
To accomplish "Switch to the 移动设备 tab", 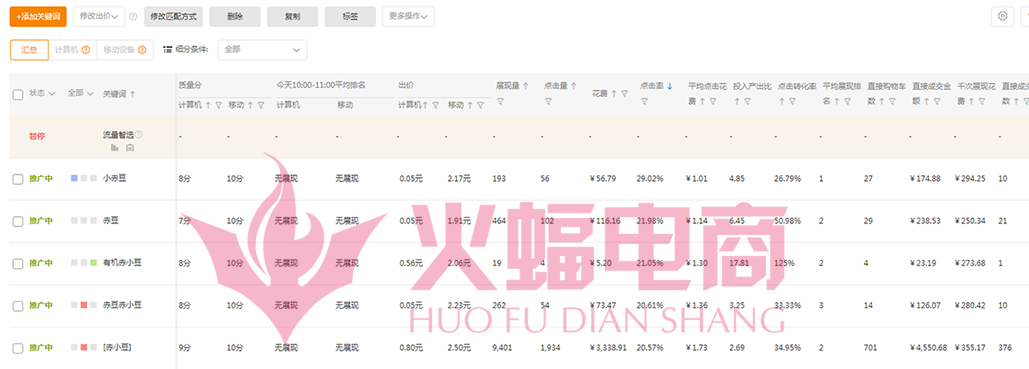I will pos(125,50).
